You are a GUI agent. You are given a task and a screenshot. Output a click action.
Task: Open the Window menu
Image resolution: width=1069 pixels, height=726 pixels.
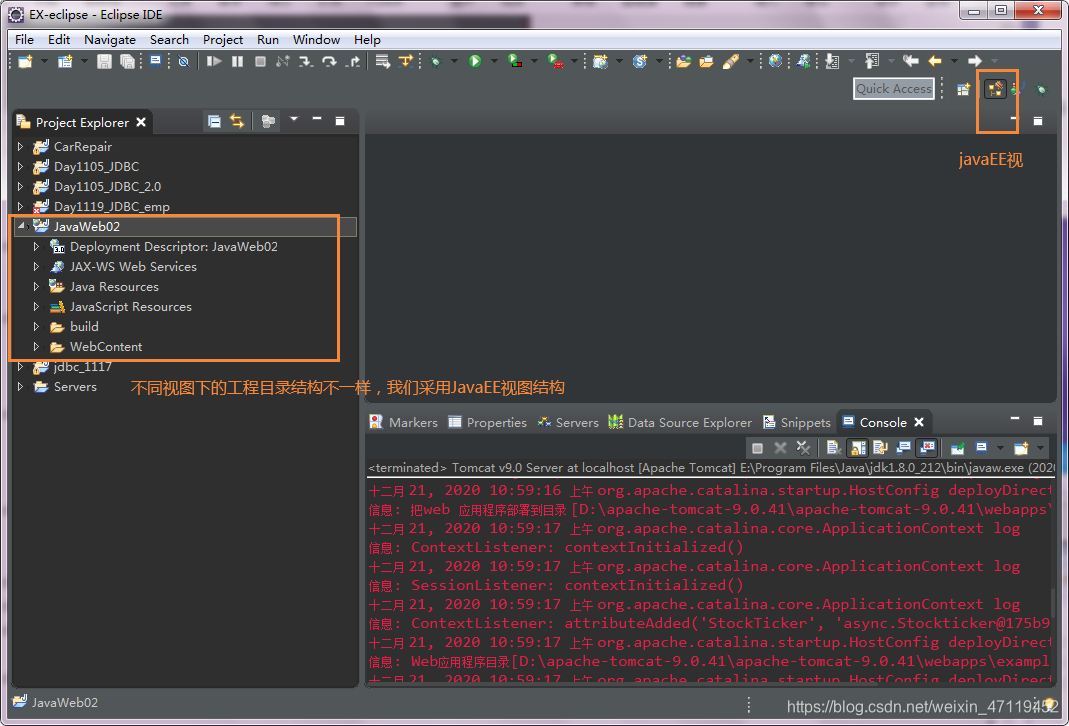[x=316, y=40]
